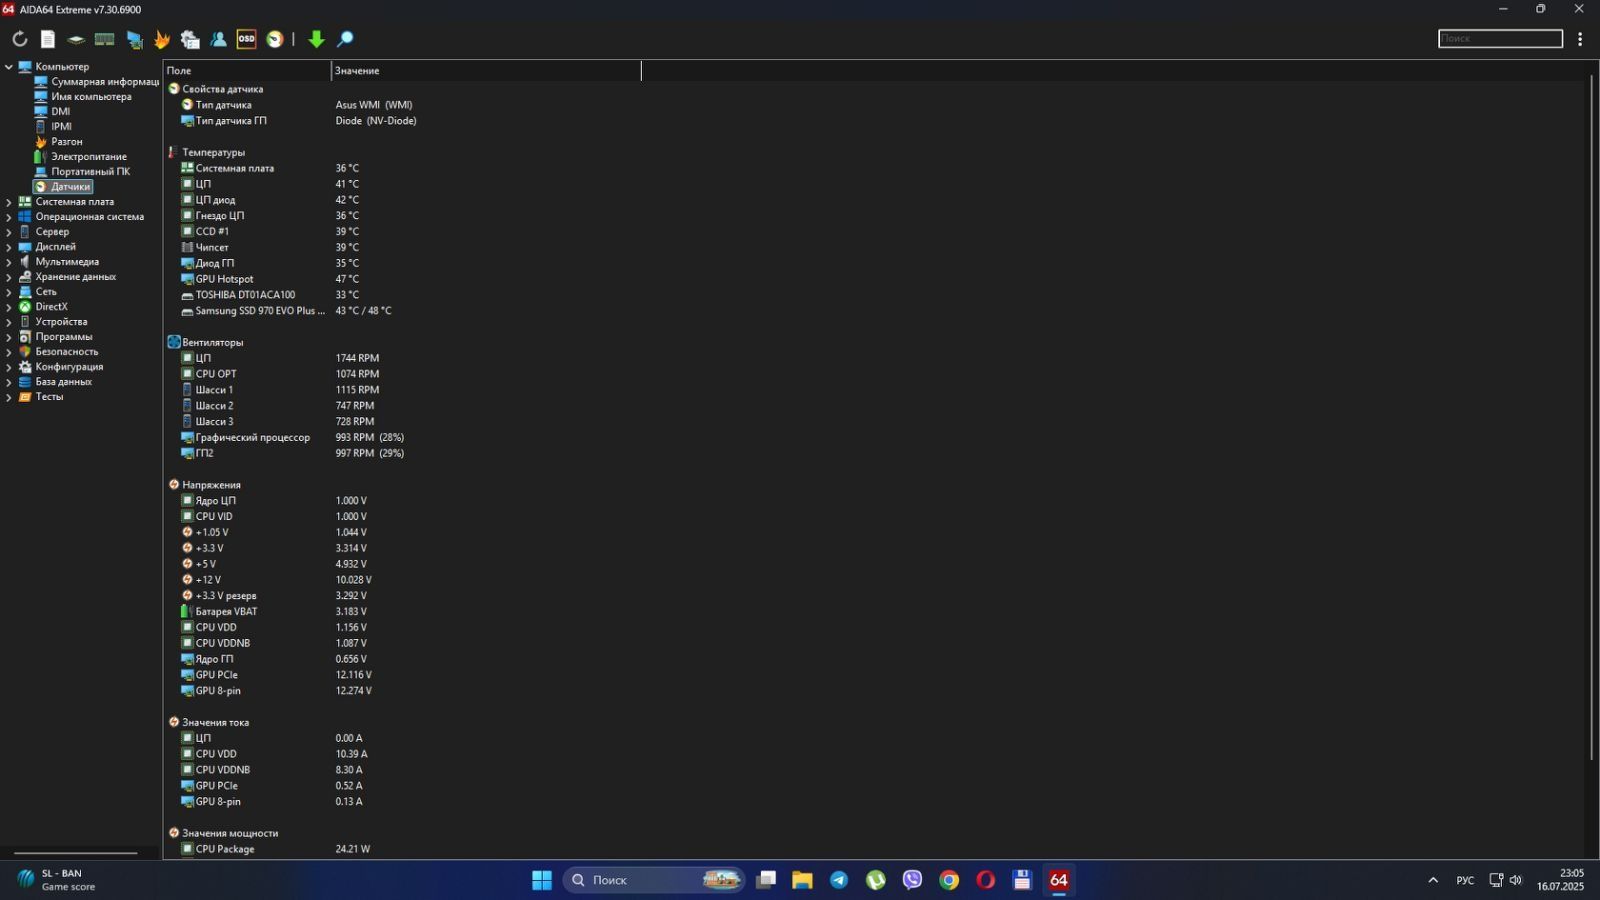Click the tree panel horizontal scrollbar
Viewport: 1600px width, 900px height.
tap(76, 853)
